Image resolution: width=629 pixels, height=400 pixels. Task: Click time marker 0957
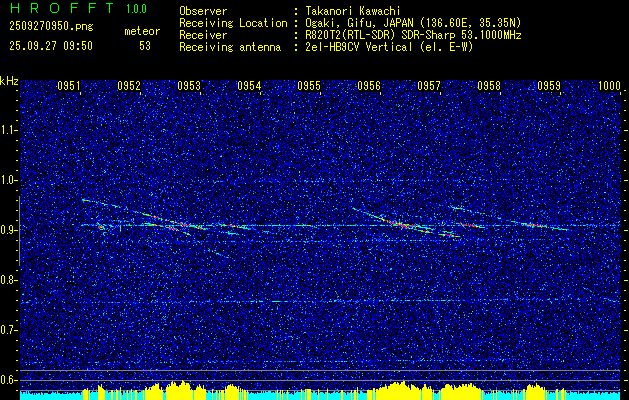pyautogui.click(x=429, y=85)
